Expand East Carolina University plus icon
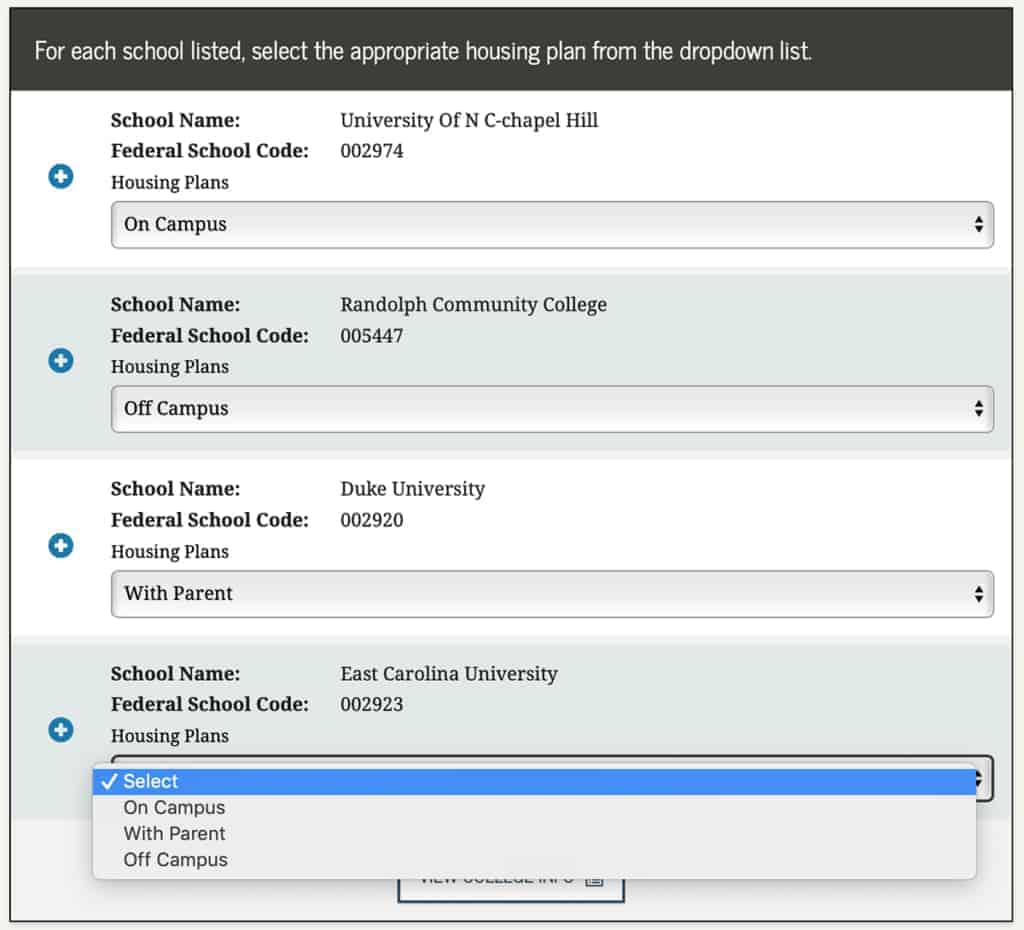 coord(61,730)
